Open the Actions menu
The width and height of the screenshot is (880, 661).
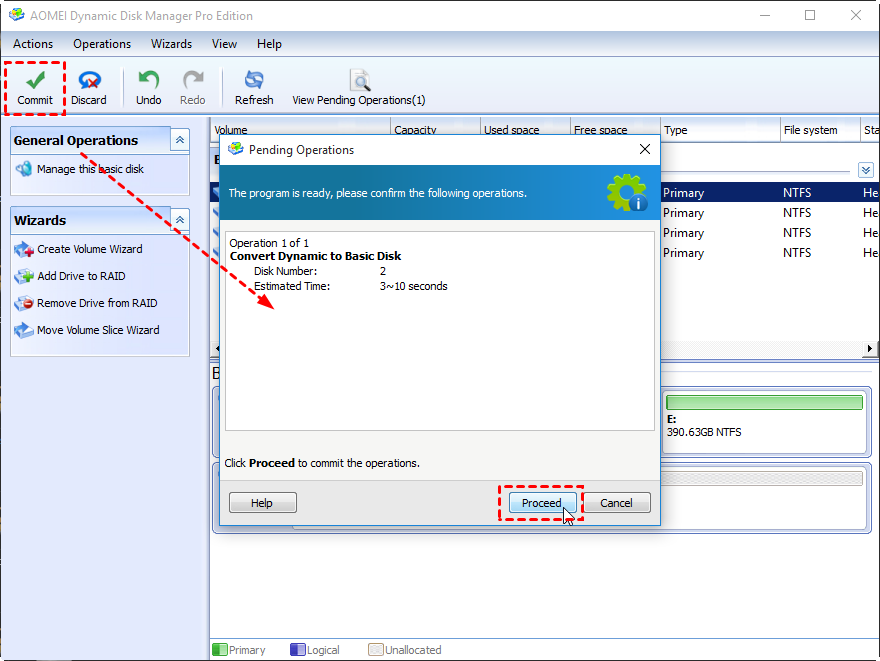pyautogui.click(x=33, y=44)
